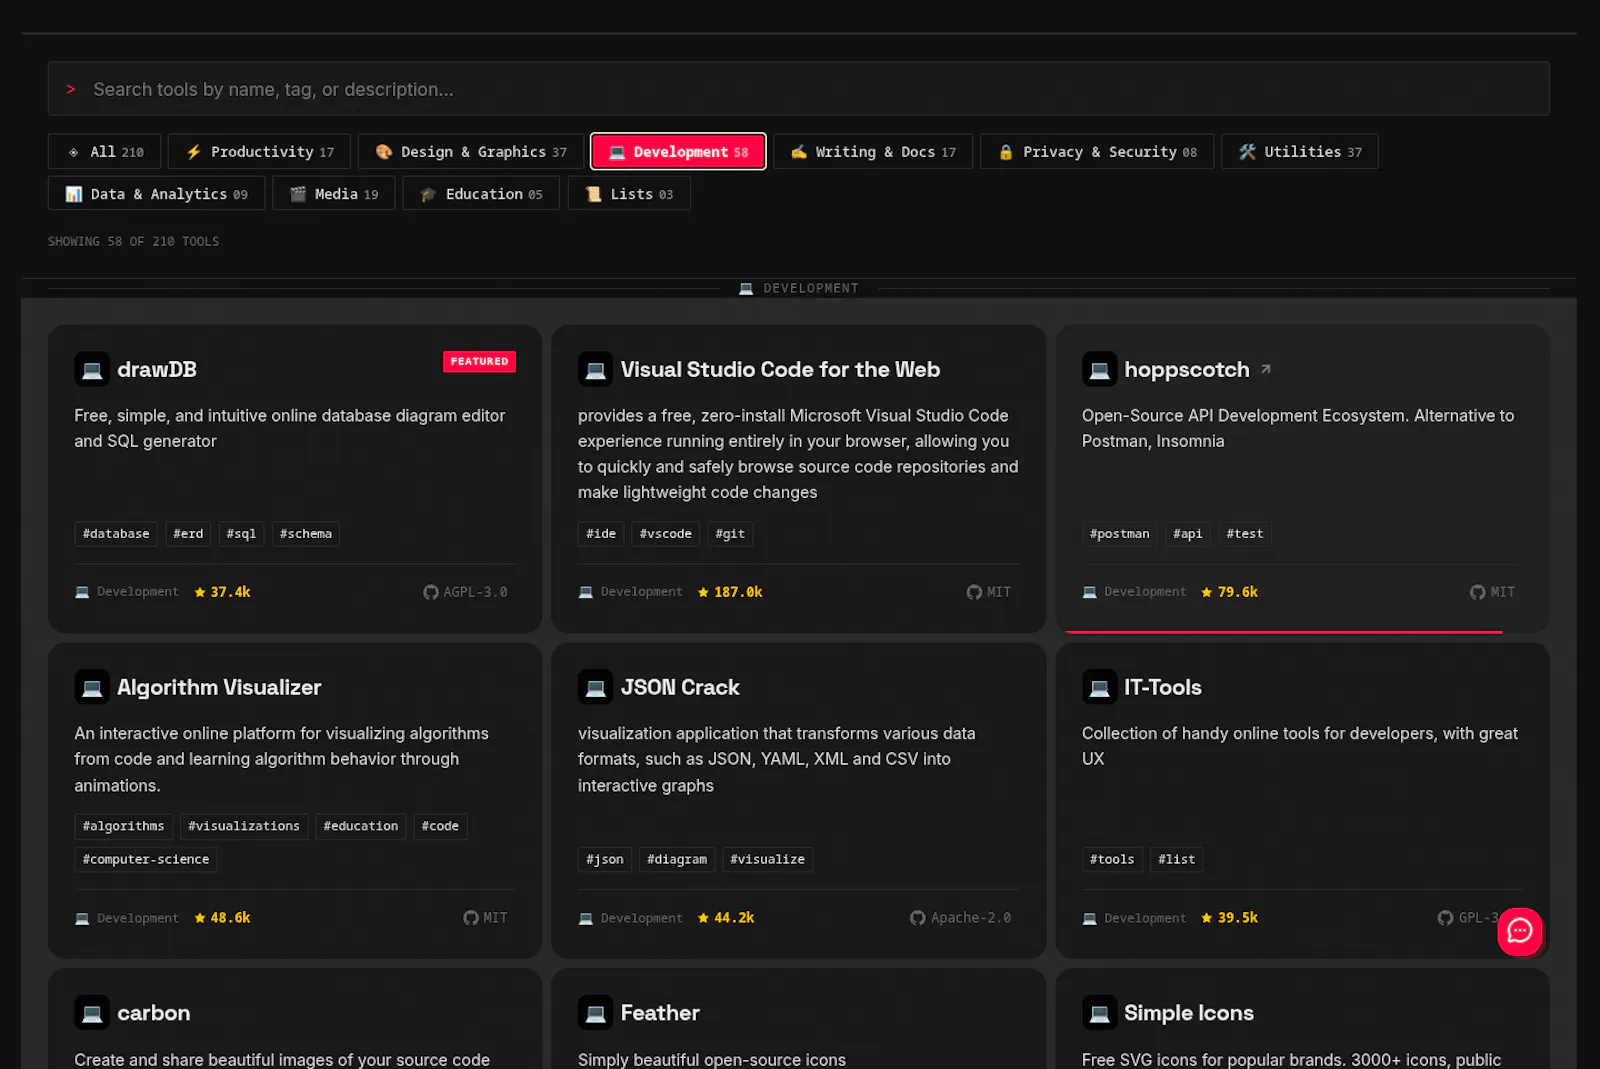Open the carbon tool title
This screenshot has height=1069, width=1600.
tap(154, 1013)
